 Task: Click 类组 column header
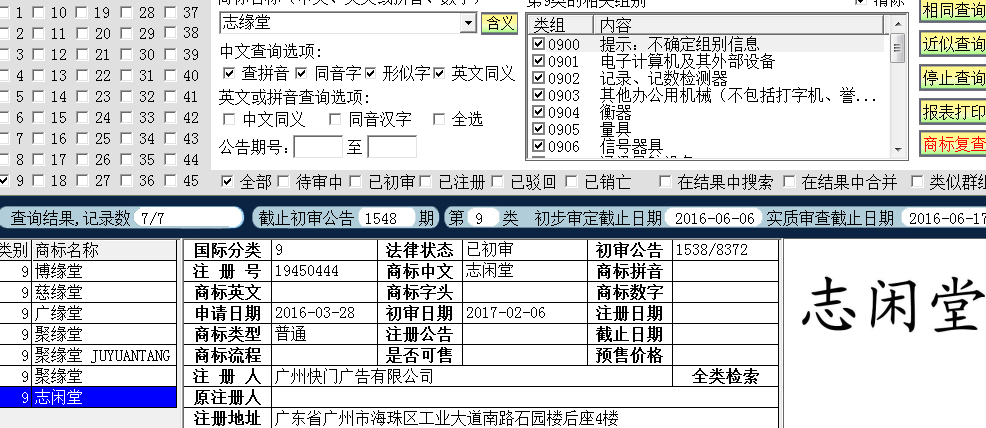pos(561,25)
